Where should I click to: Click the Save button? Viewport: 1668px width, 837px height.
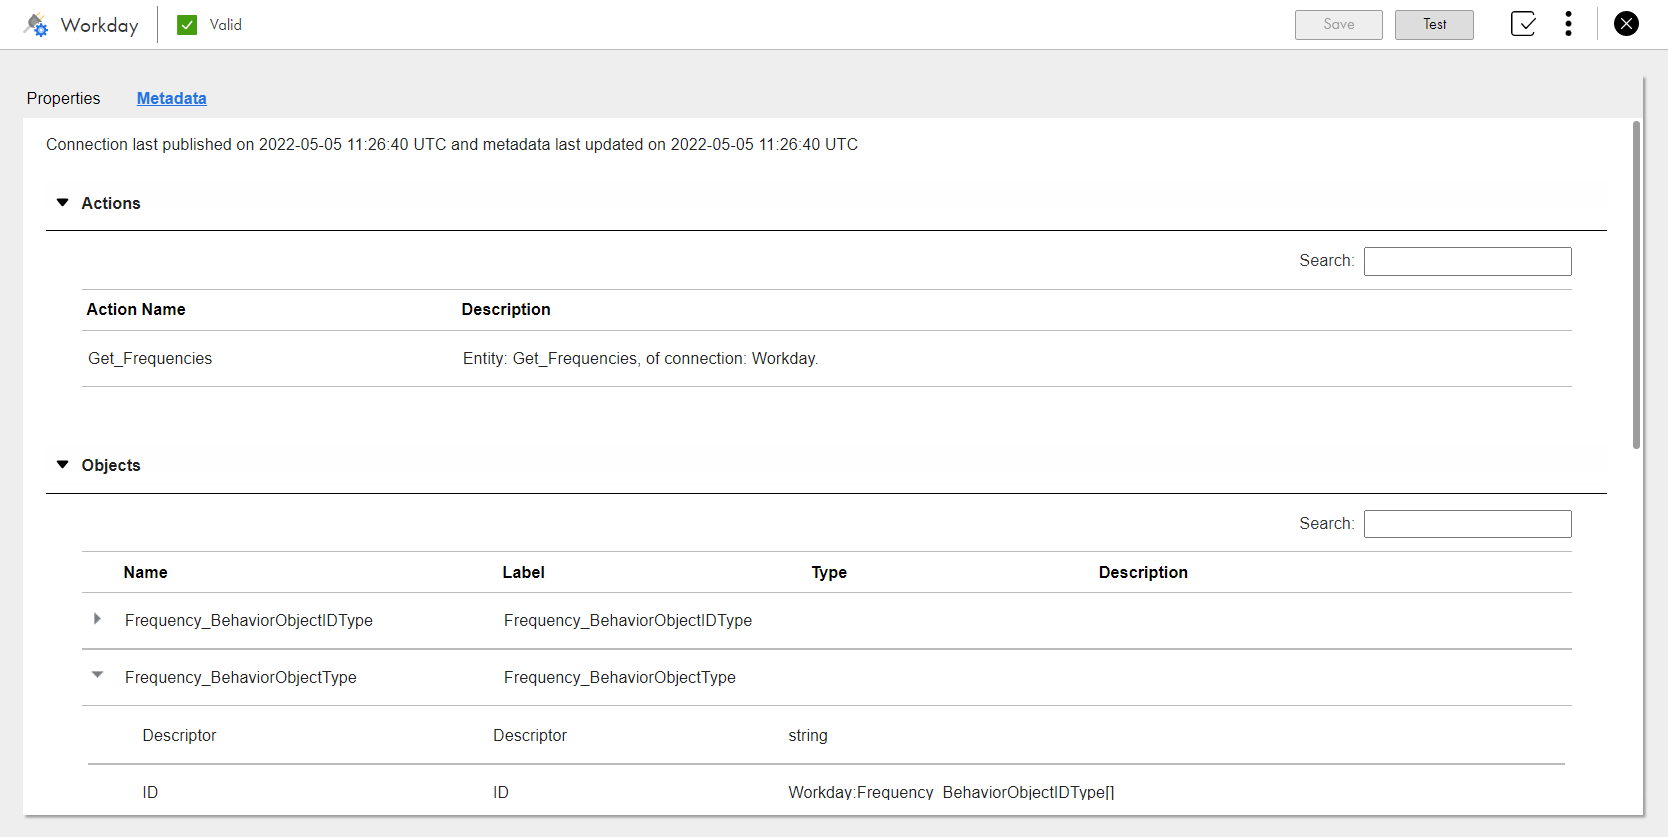[1339, 25]
